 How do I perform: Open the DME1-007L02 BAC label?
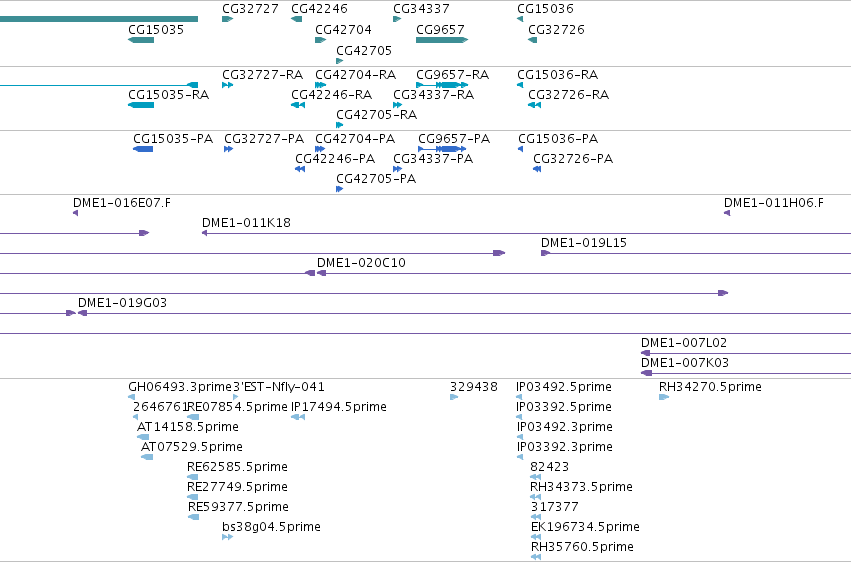(684, 343)
